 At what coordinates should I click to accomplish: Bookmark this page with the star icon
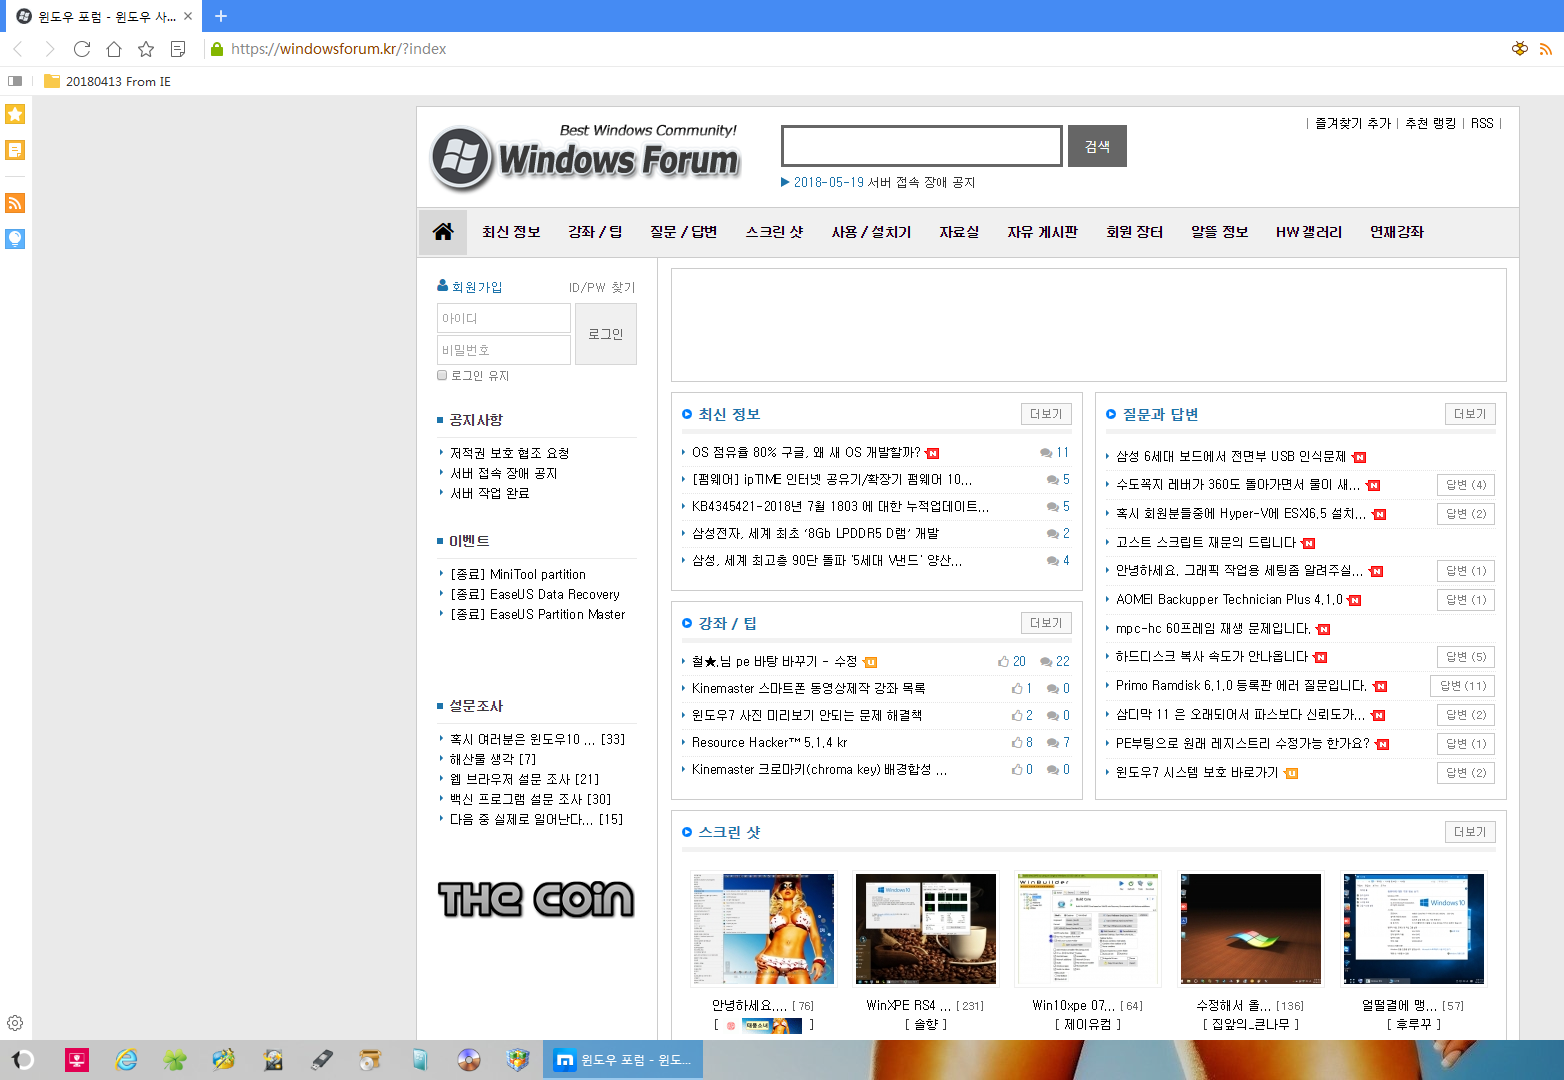click(x=146, y=49)
